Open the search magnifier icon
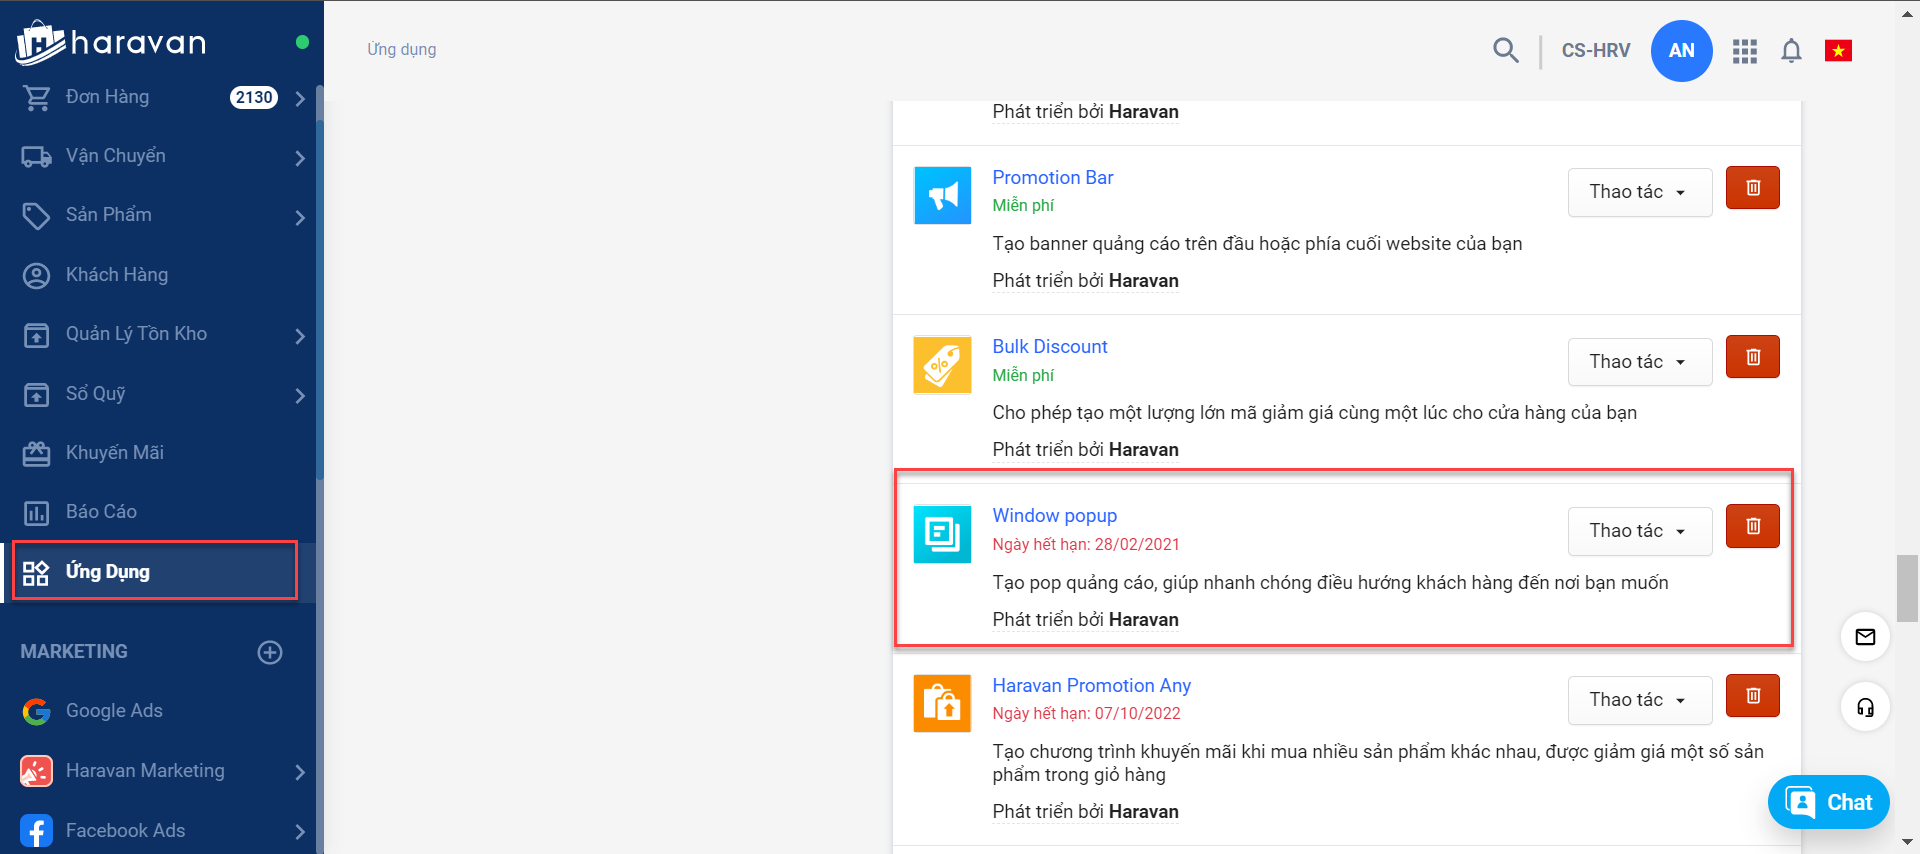This screenshot has width=1920, height=854. click(1505, 50)
